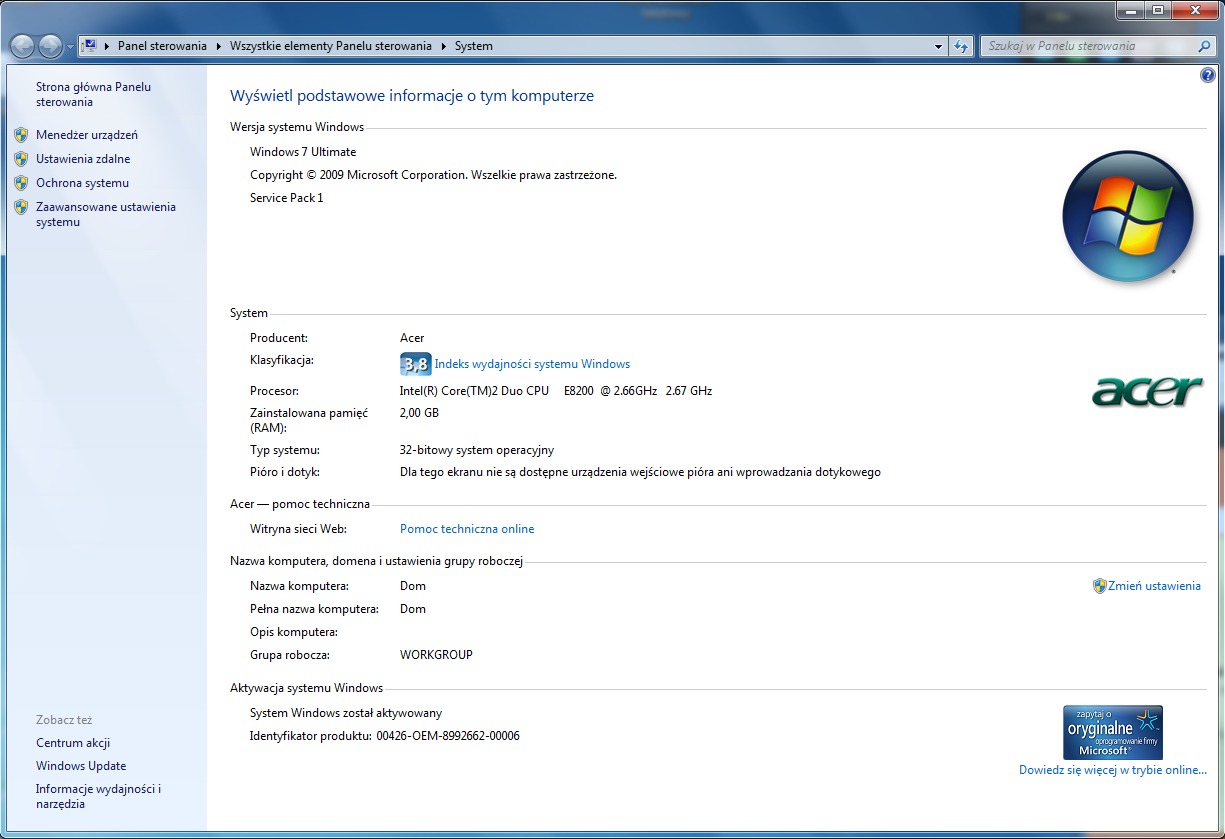
Task: Click the search magnifier icon
Action: tap(1205, 46)
